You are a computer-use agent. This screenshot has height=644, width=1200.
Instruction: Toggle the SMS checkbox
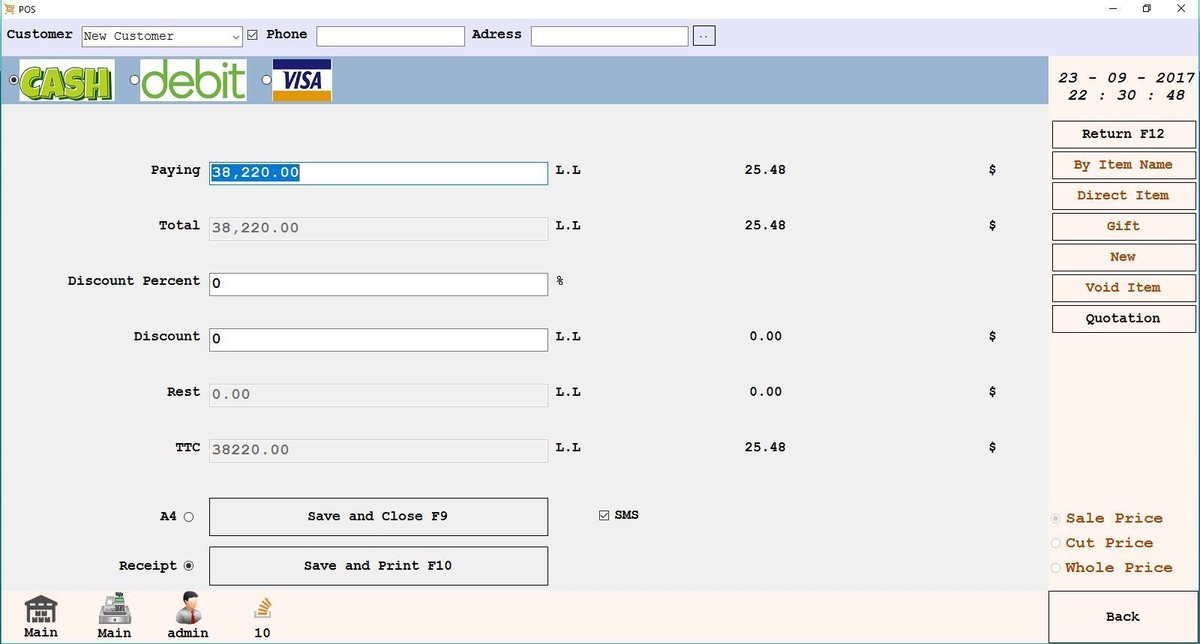603,516
